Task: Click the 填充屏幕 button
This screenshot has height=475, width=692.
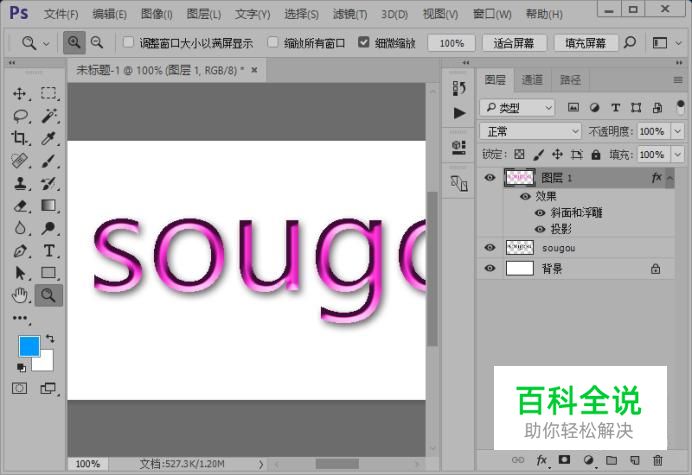Action: tap(586, 43)
